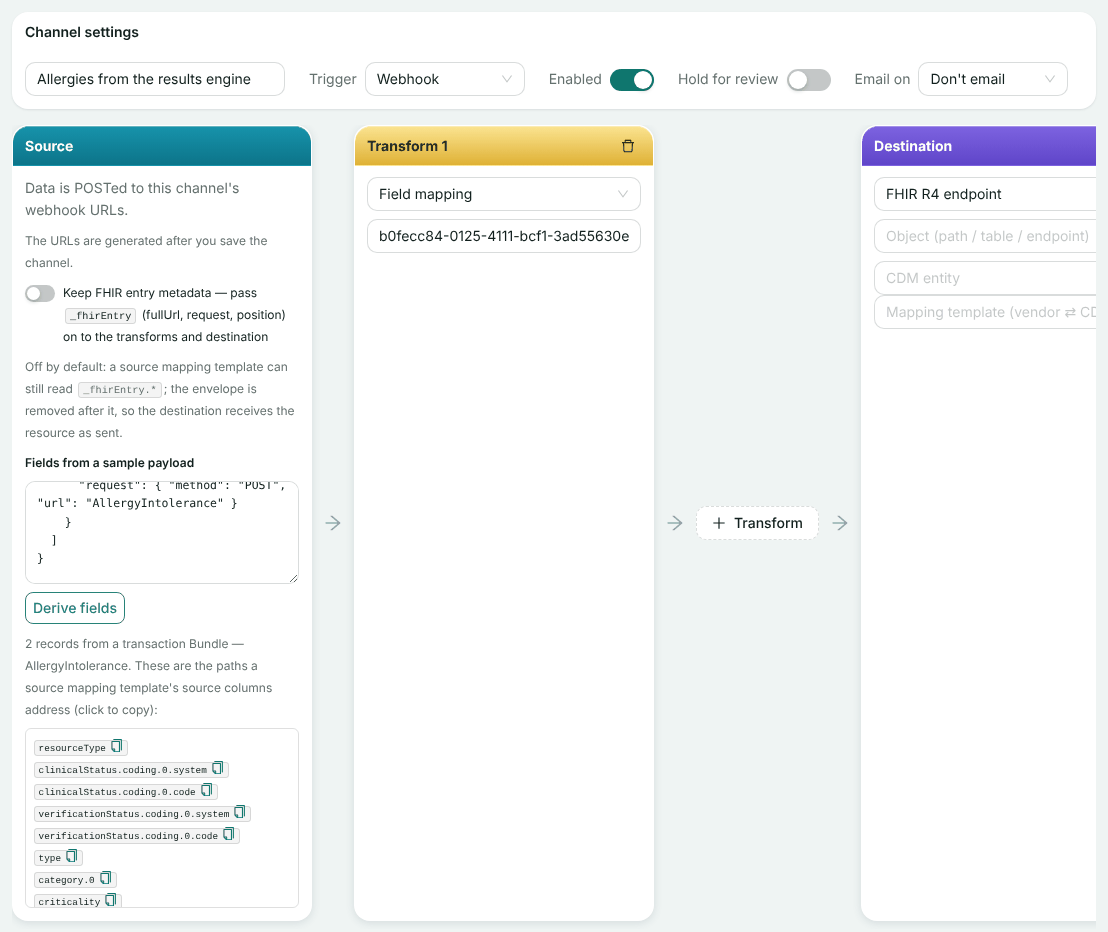The width and height of the screenshot is (1108, 932).
Task: Expand the Field mapping type dropdown
Action: [x=504, y=194]
